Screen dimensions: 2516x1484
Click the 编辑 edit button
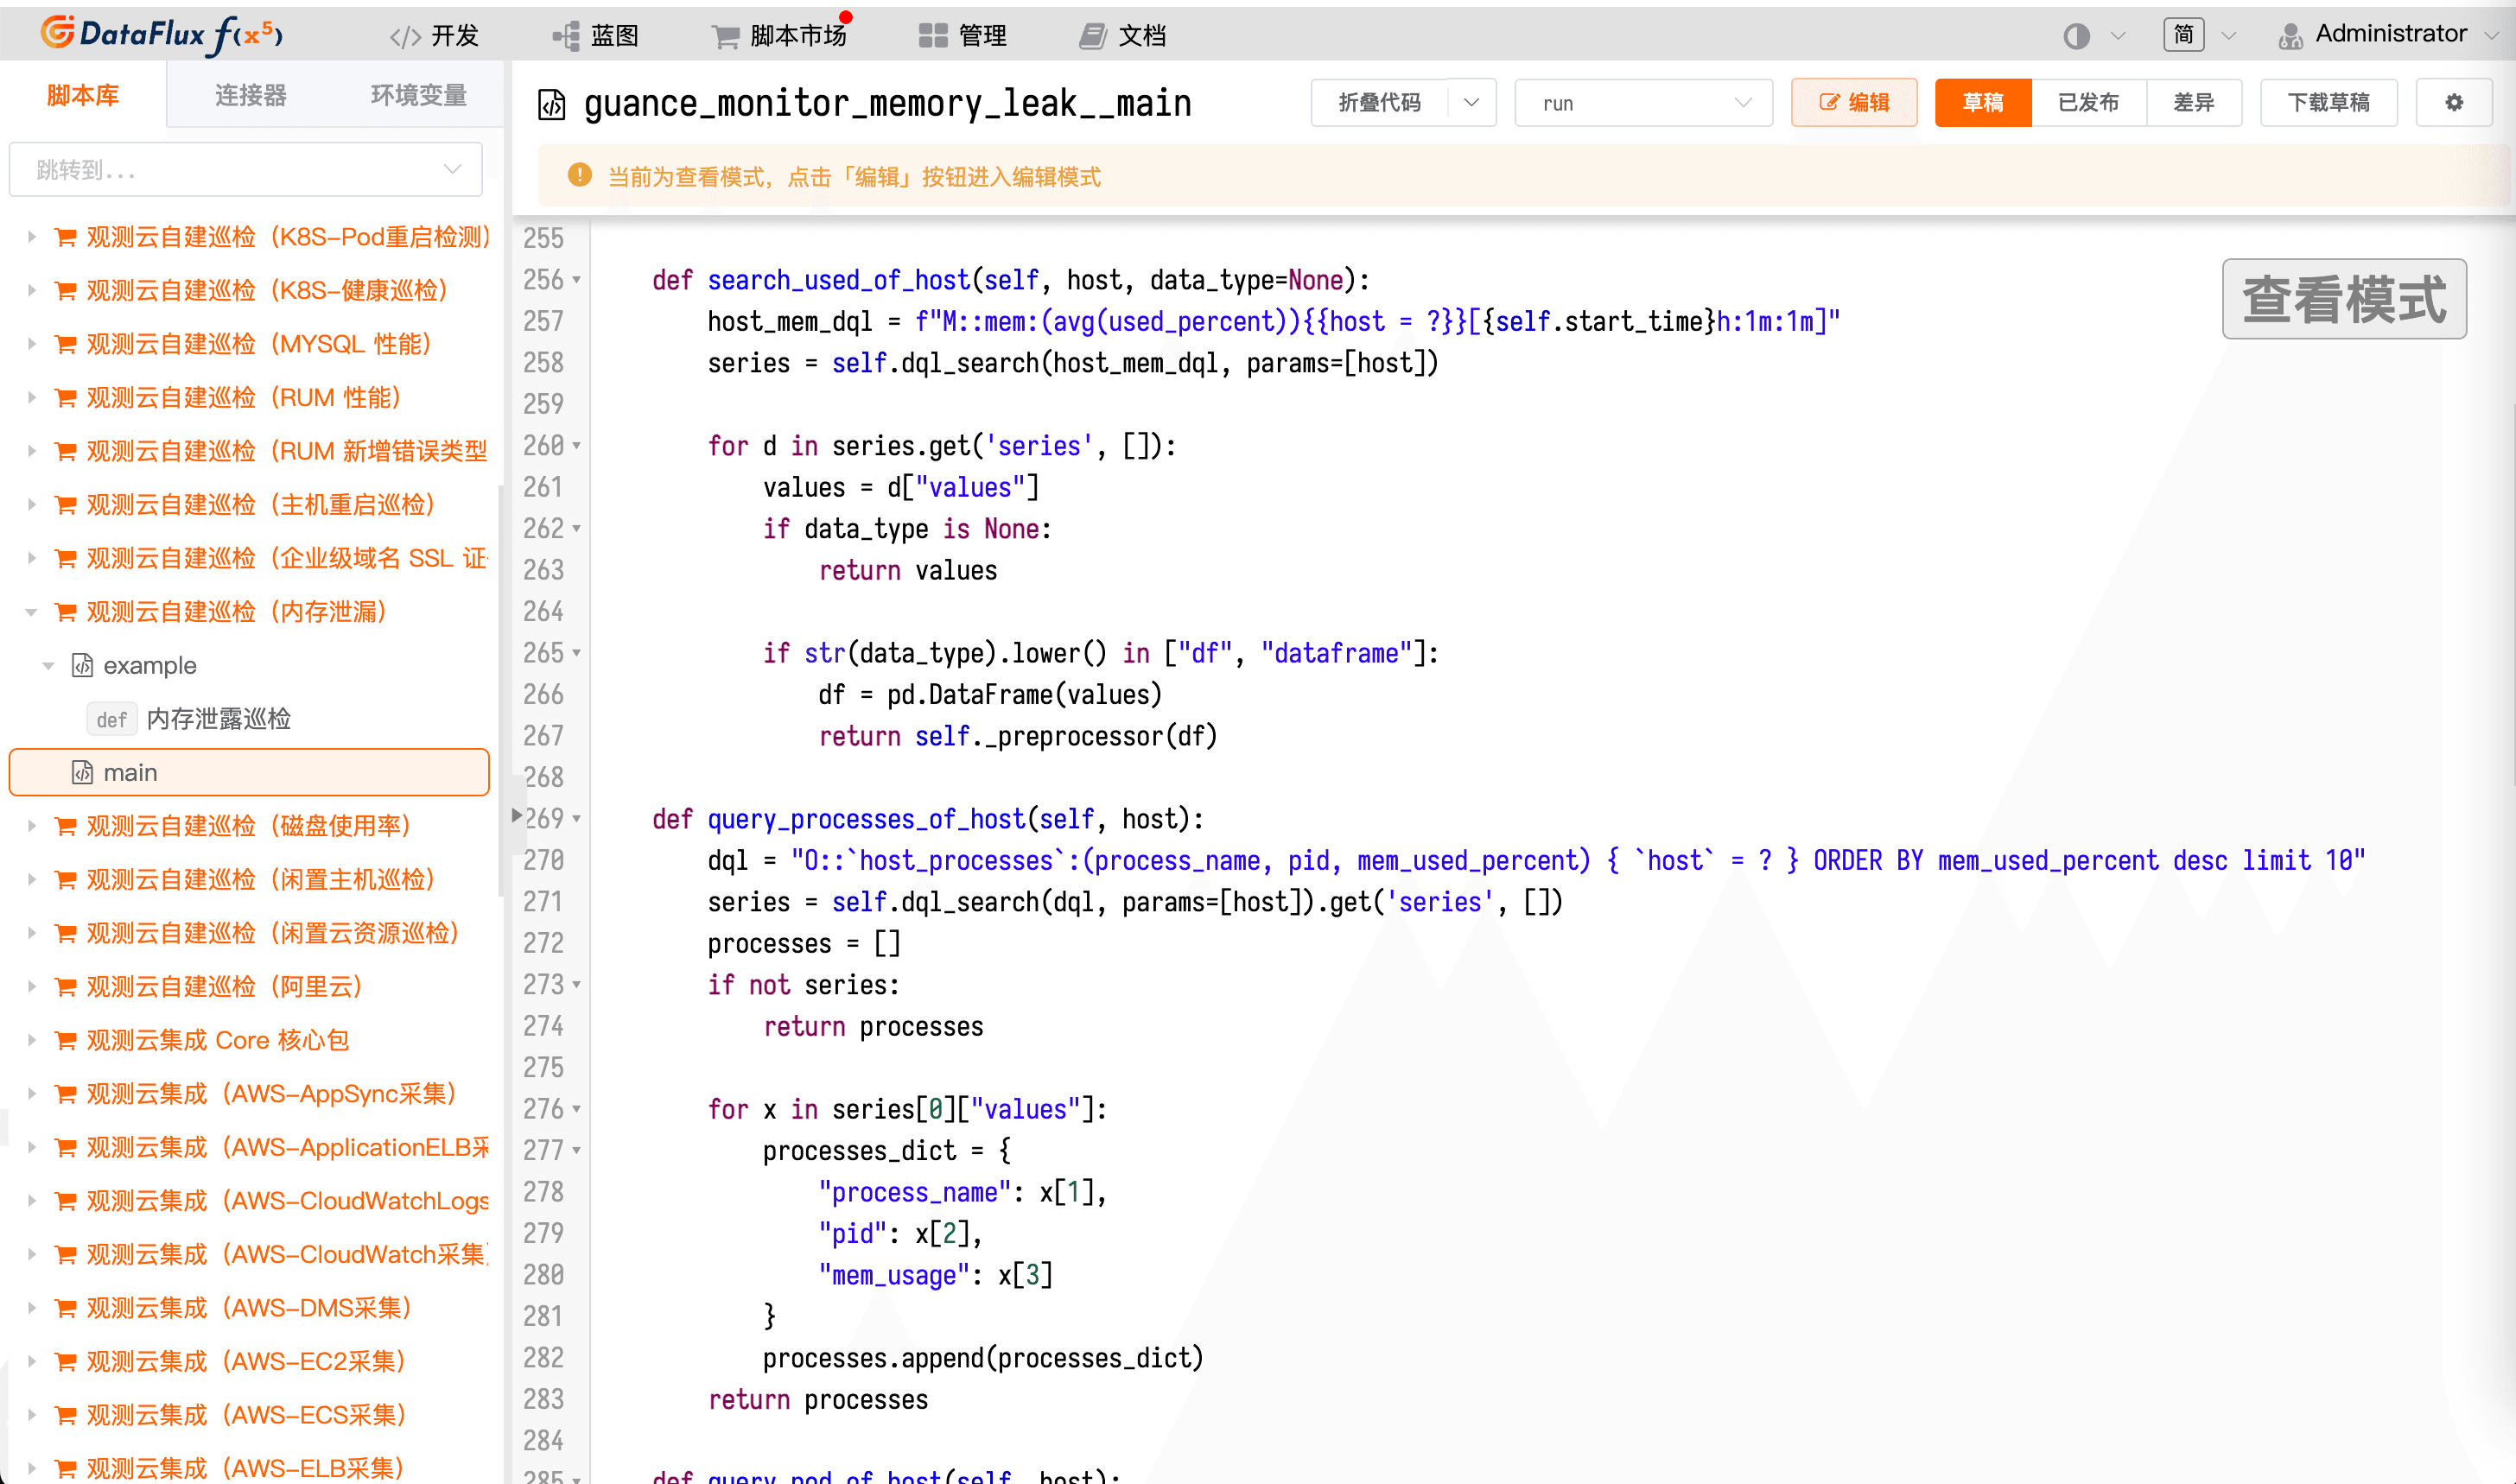point(1853,103)
